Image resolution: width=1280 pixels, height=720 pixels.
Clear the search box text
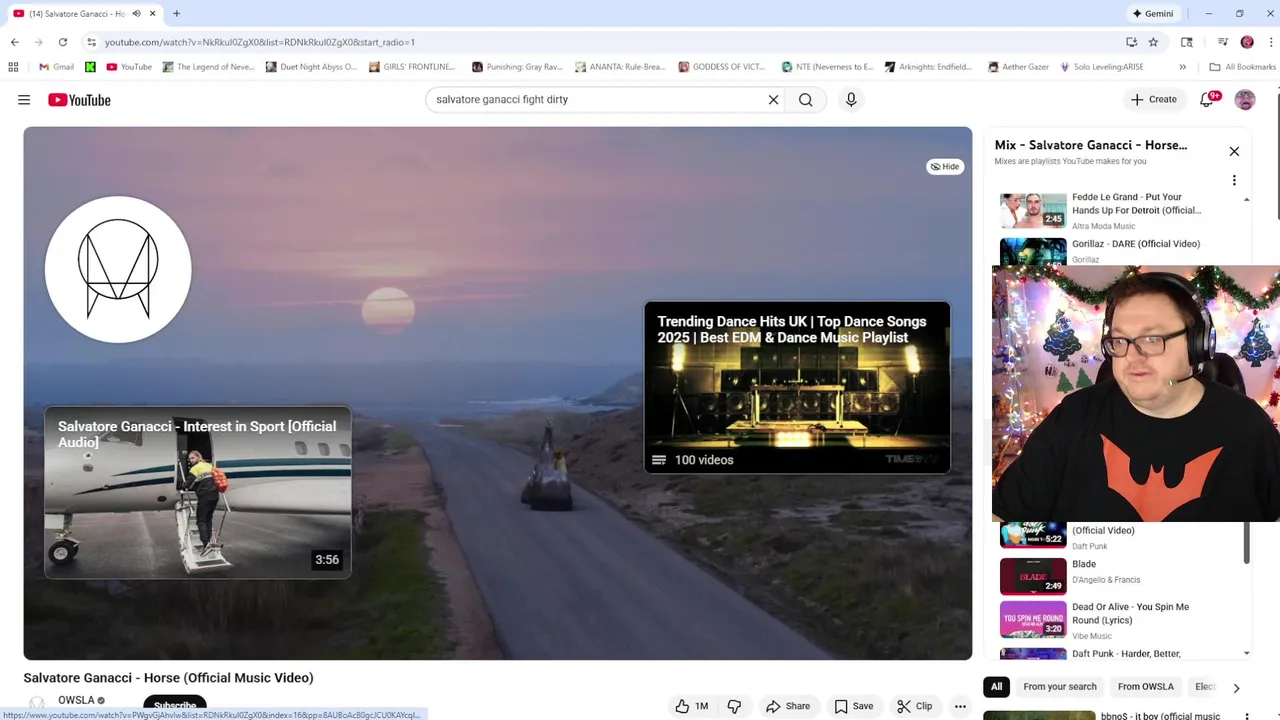click(773, 100)
